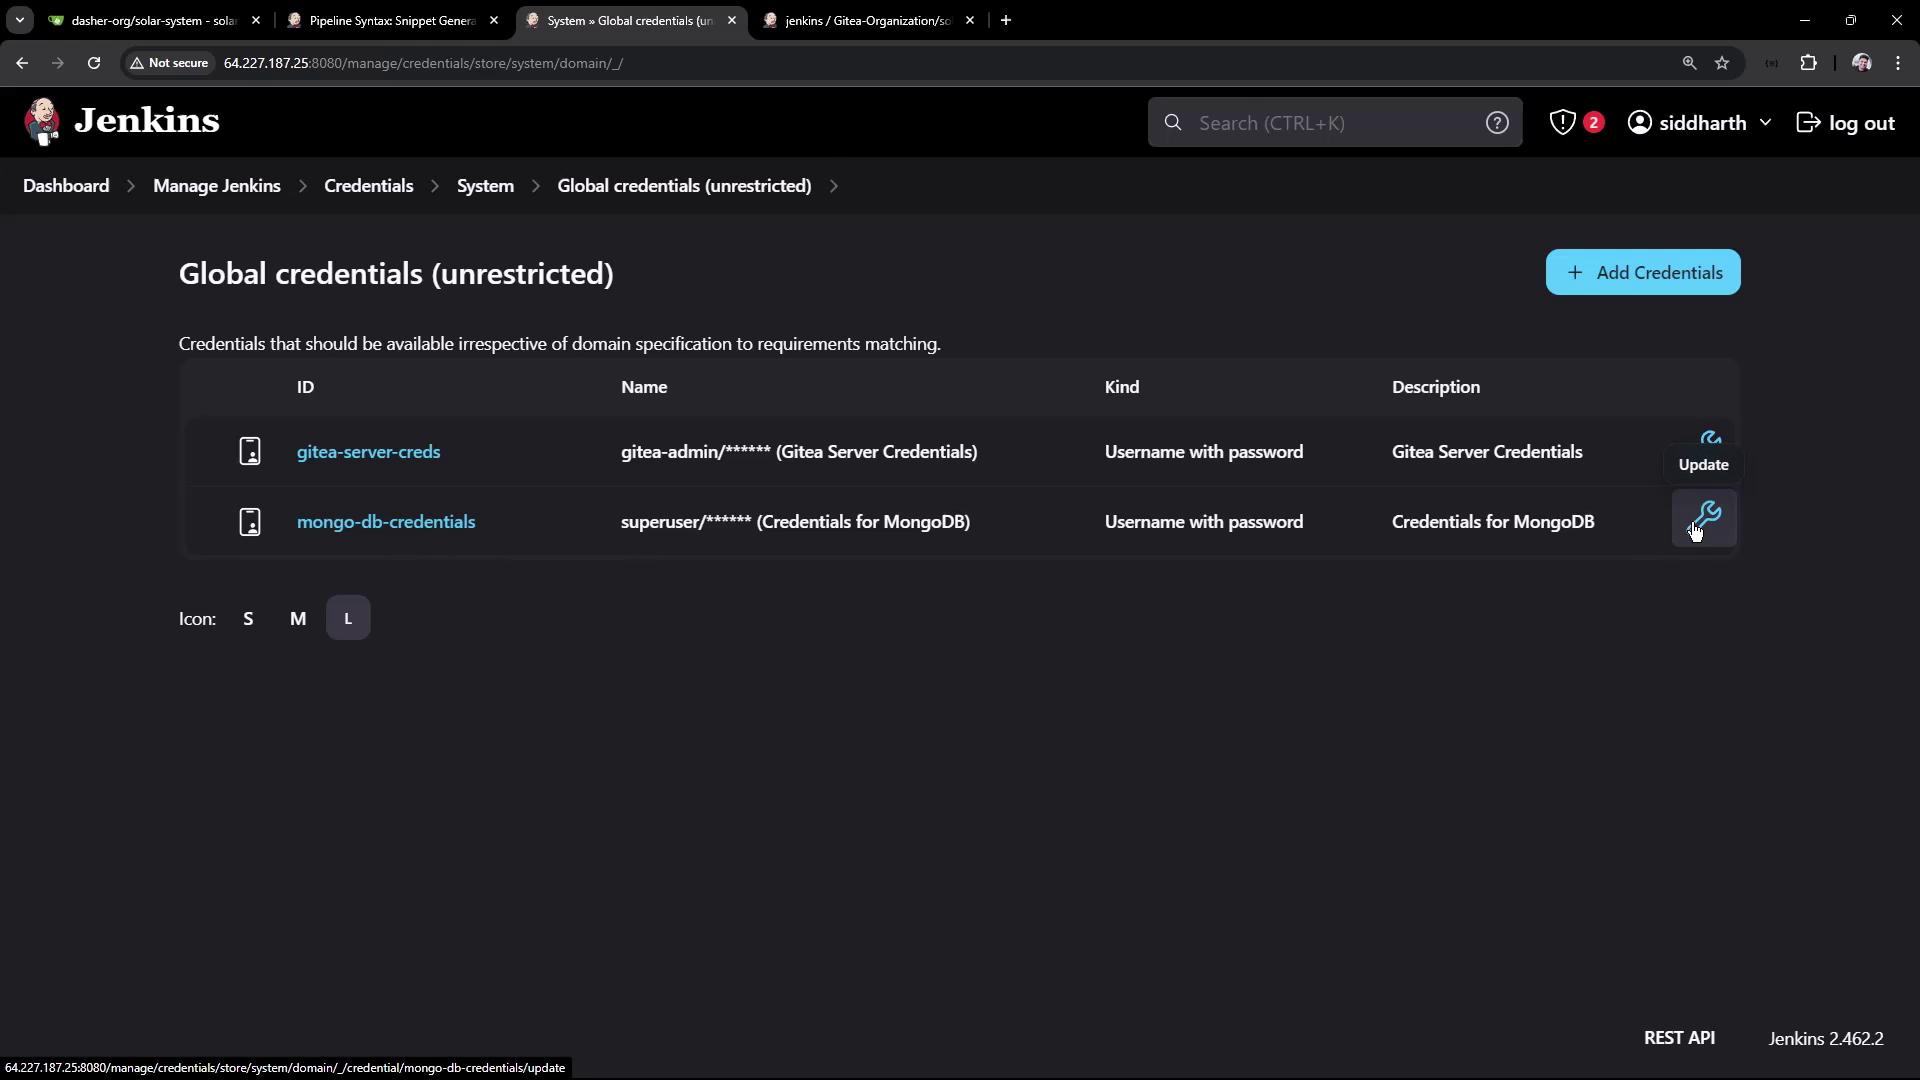This screenshot has width=1920, height=1080.
Task: Click the search help question mark icon
Action: (x=1496, y=122)
